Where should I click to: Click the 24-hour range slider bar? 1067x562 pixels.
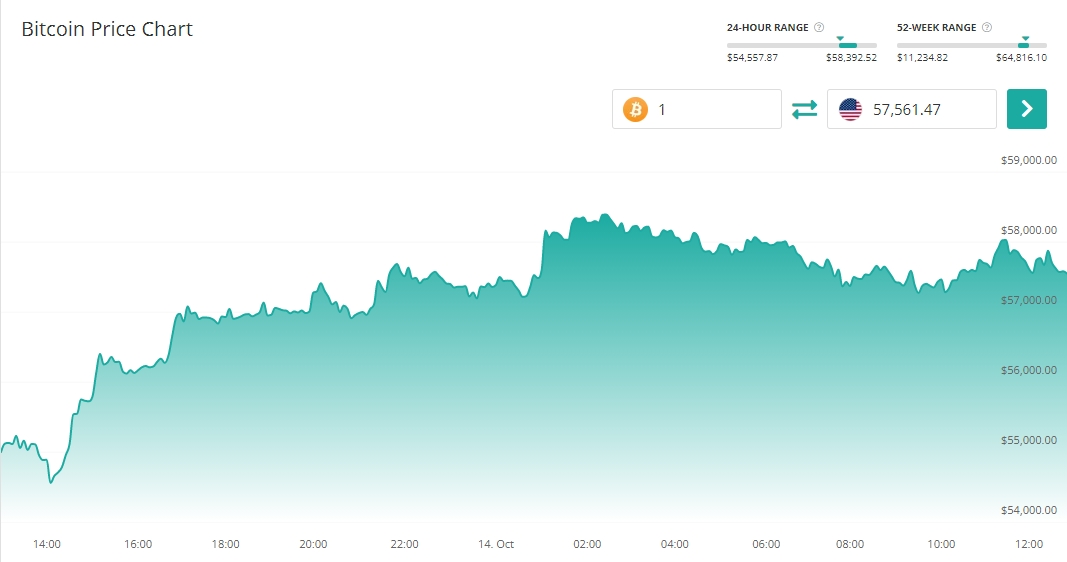tap(801, 45)
